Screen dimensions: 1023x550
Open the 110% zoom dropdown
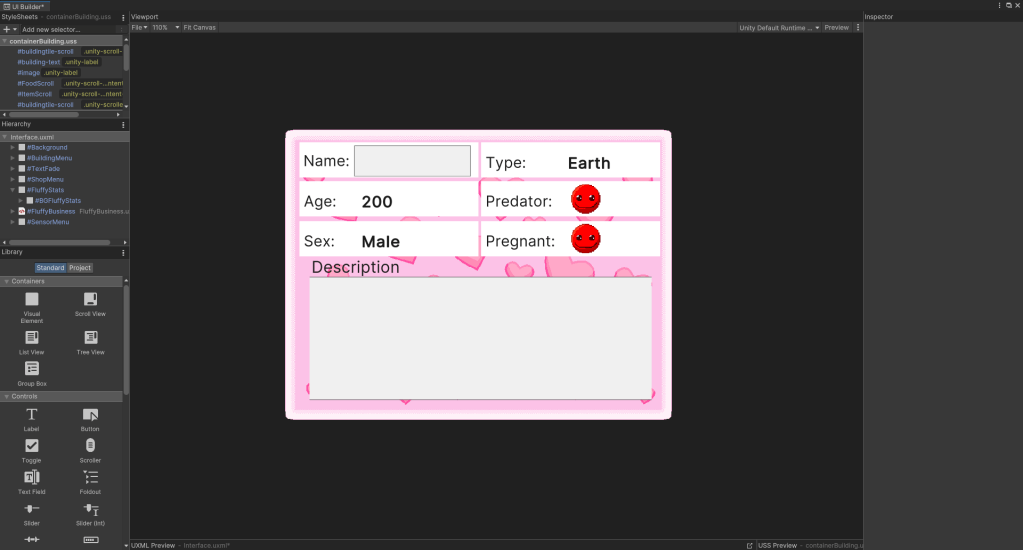tap(166, 27)
